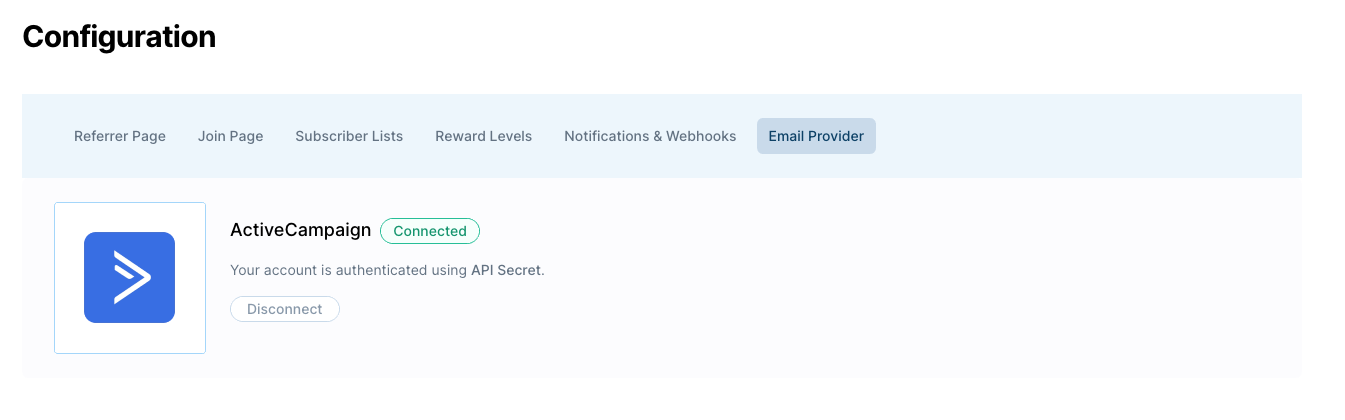Disconnect the ActiveCampaign integration
Image resolution: width=1345 pixels, height=420 pixels.
[x=285, y=309]
